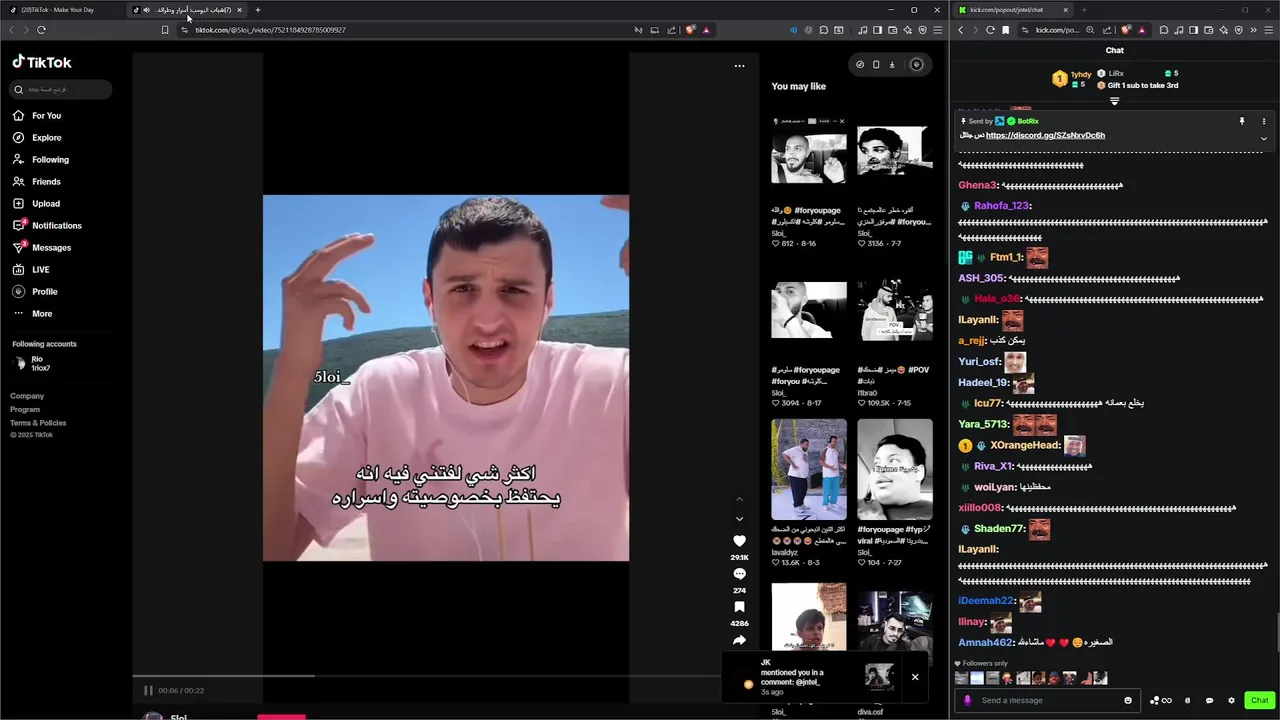Click the profile avatar in TikTok top bar
Screen dimensions: 1280x720
click(x=916, y=64)
